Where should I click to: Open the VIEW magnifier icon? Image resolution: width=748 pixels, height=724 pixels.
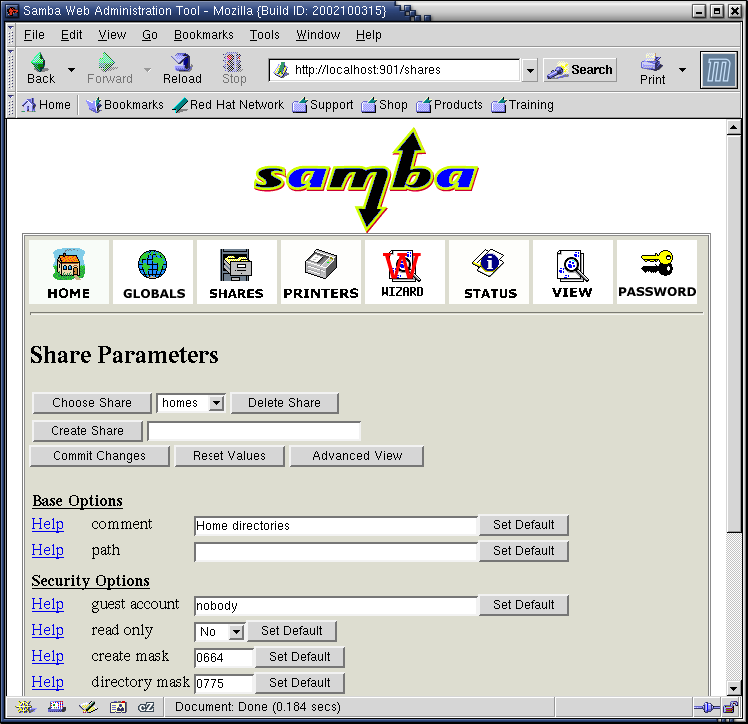tap(572, 272)
